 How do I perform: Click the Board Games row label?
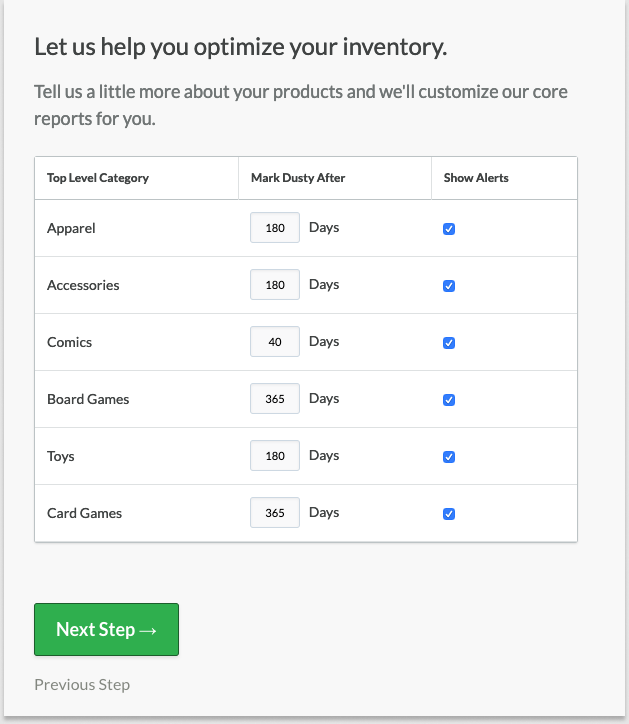(x=88, y=399)
